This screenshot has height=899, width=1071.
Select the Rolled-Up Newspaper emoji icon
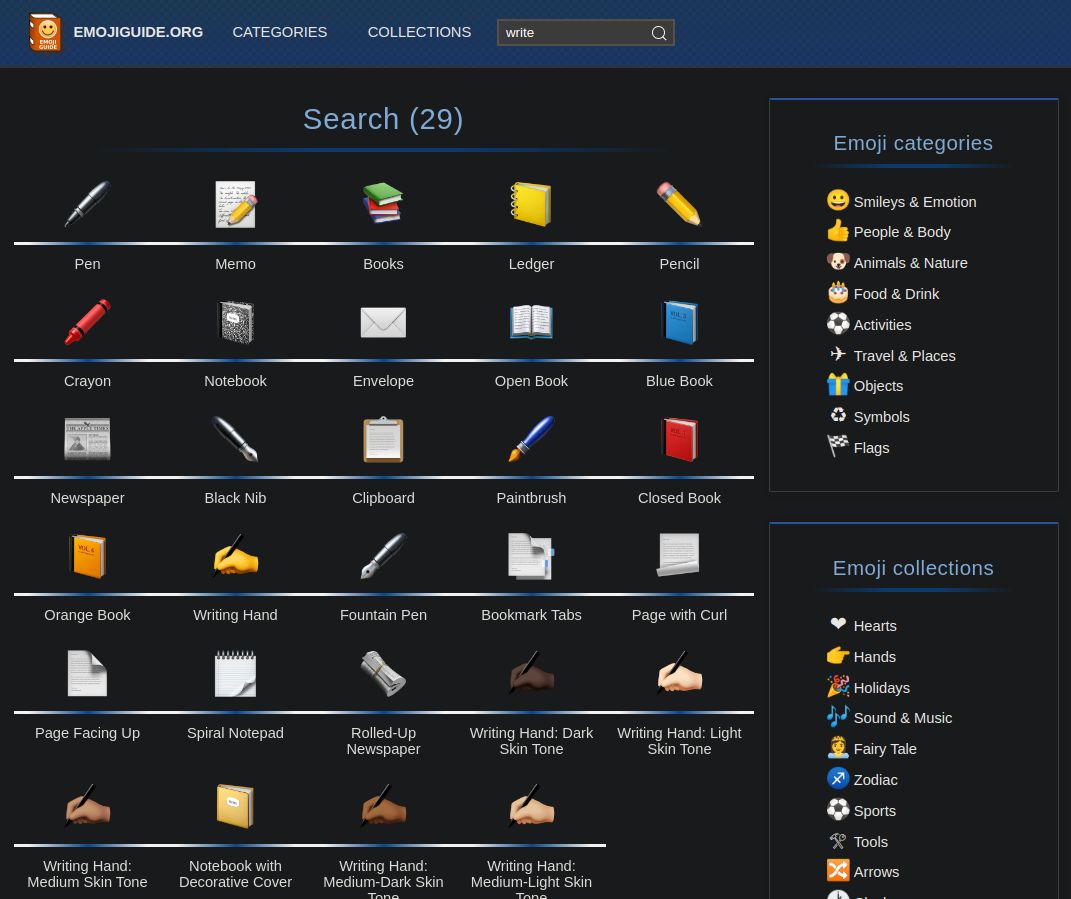pyautogui.click(x=383, y=673)
